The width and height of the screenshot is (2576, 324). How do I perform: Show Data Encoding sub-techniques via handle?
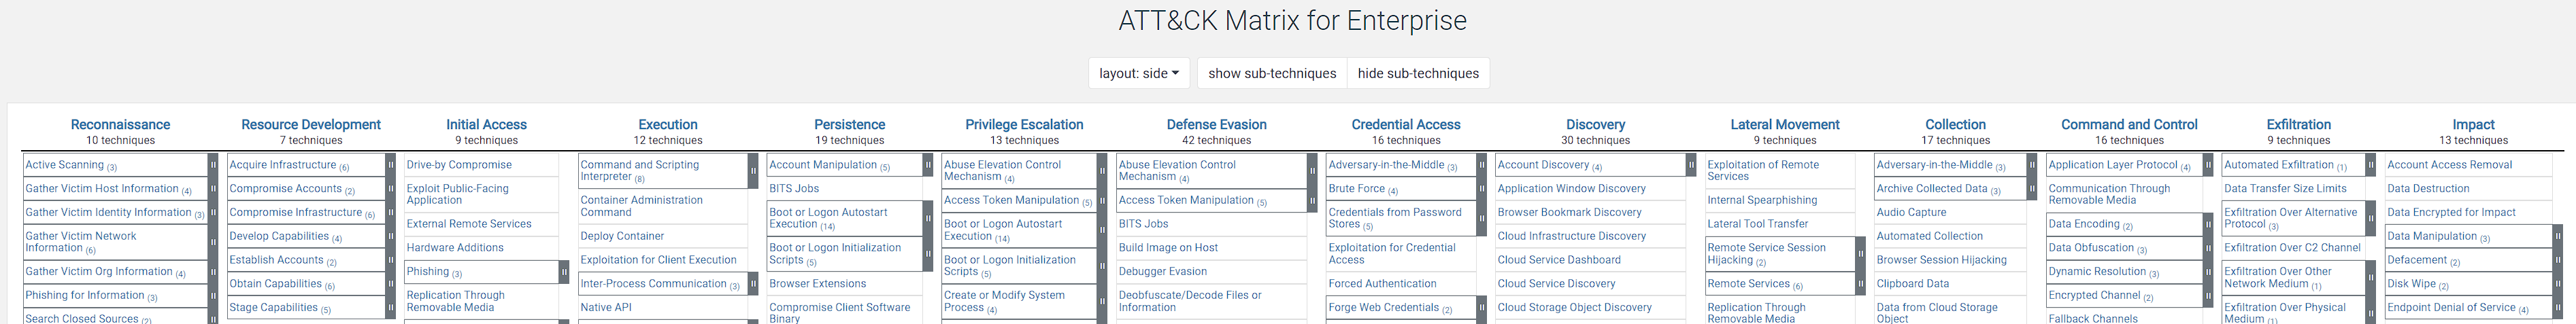click(x=2208, y=225)
